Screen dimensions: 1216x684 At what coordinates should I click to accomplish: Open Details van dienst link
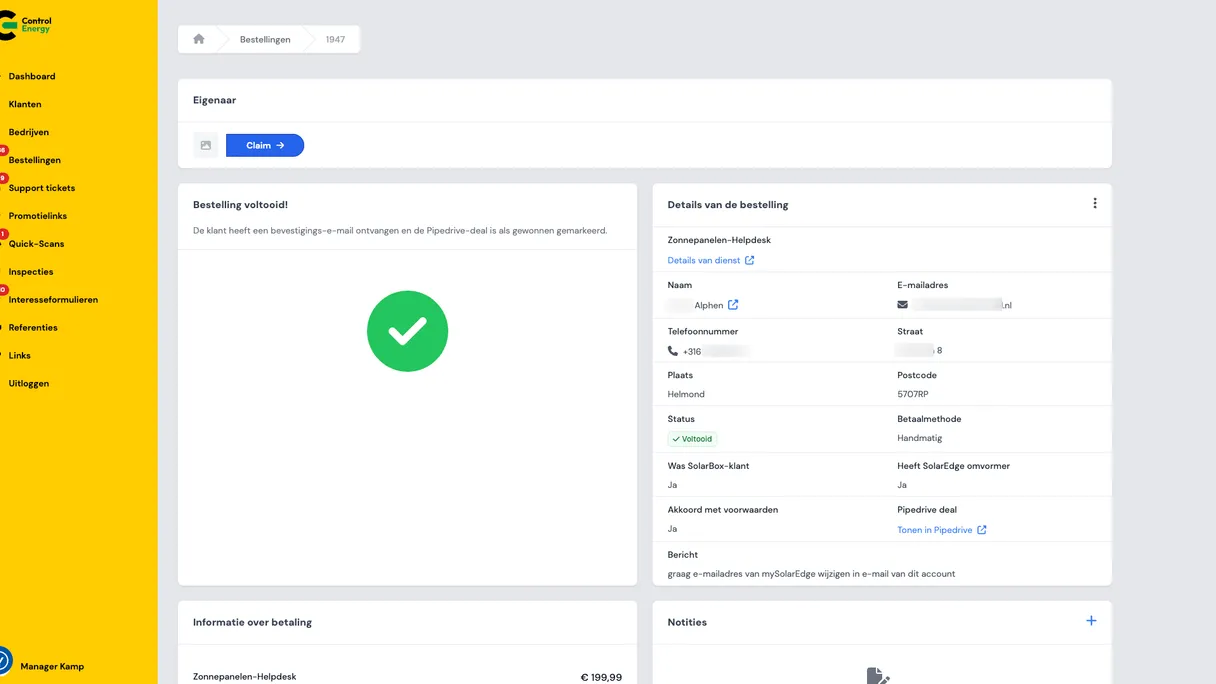tap(711, 260)
